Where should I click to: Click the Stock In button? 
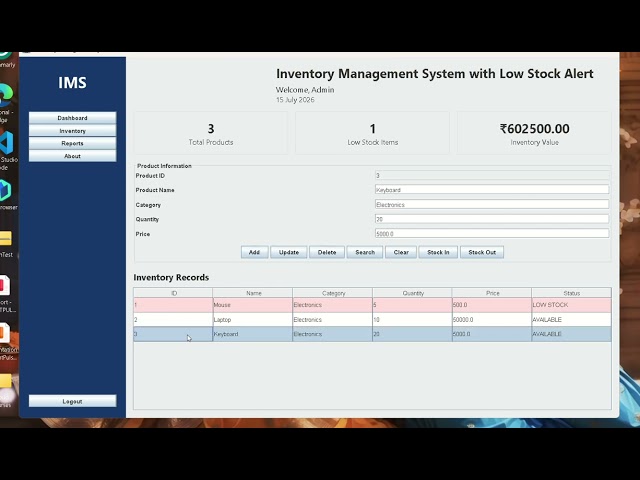pyautogui.click(x=438, y=252)
